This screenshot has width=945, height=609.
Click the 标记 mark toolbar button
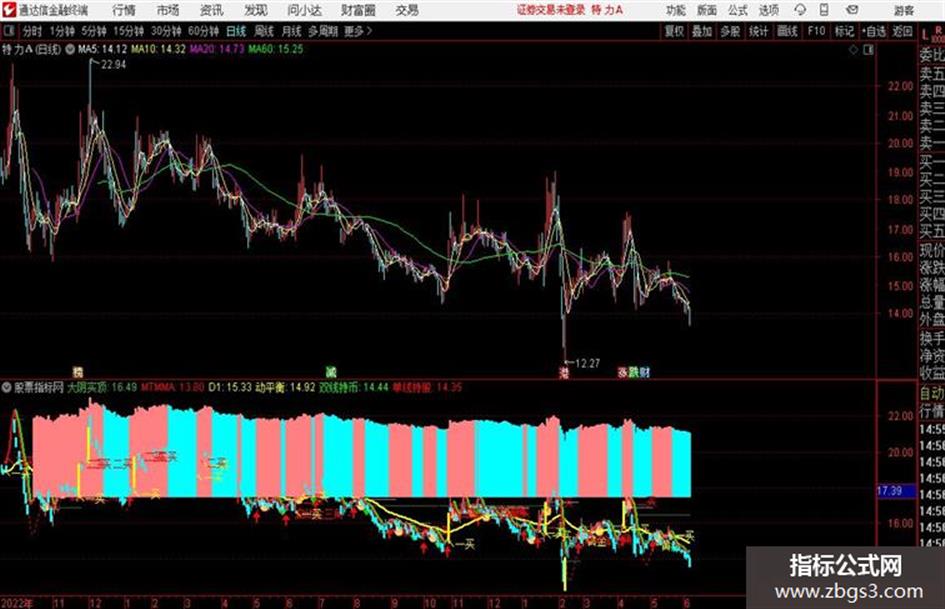[844, 31]
